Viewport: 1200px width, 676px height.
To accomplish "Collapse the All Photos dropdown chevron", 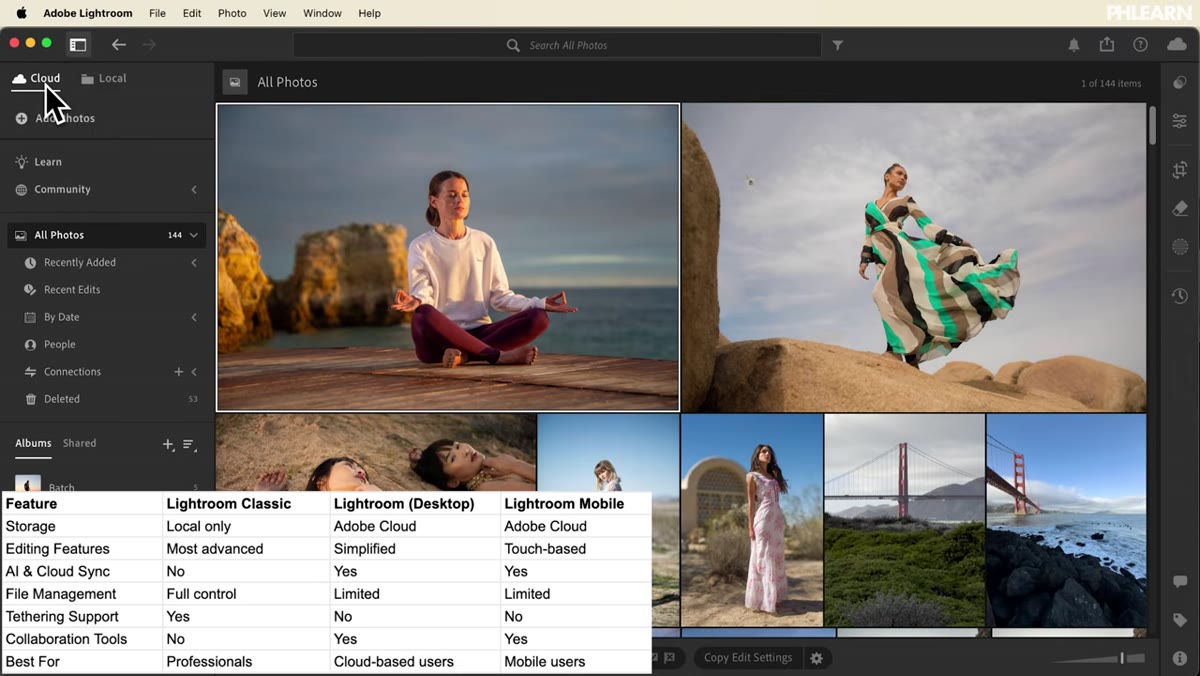I will [194, 235].
